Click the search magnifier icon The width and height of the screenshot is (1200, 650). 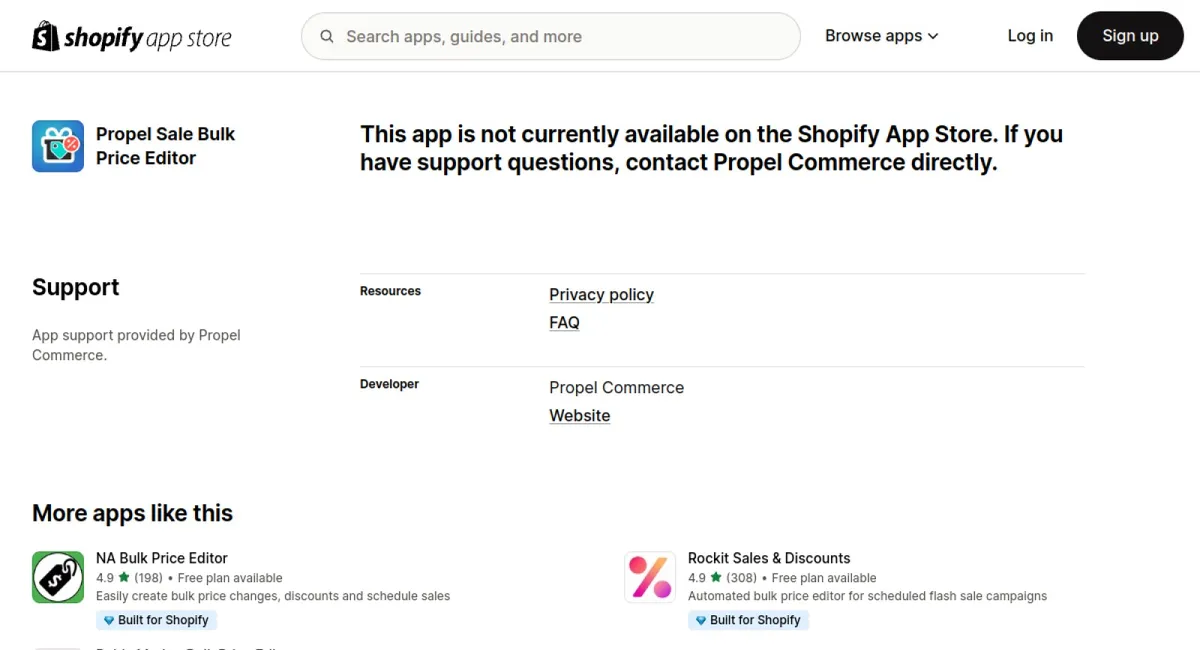[x=327, y=36]
